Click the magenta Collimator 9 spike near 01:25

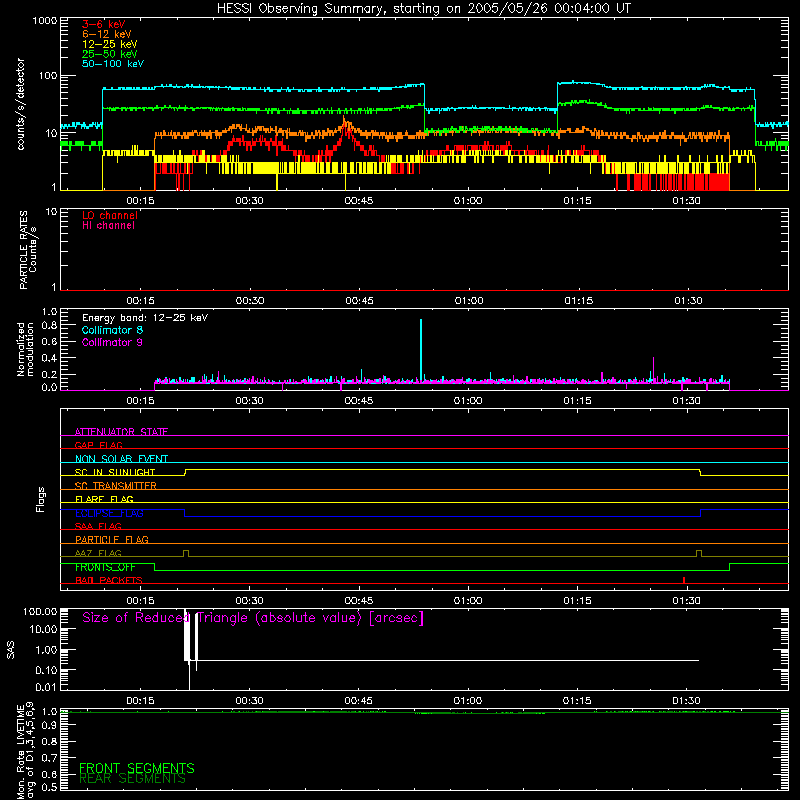(654, 369)
